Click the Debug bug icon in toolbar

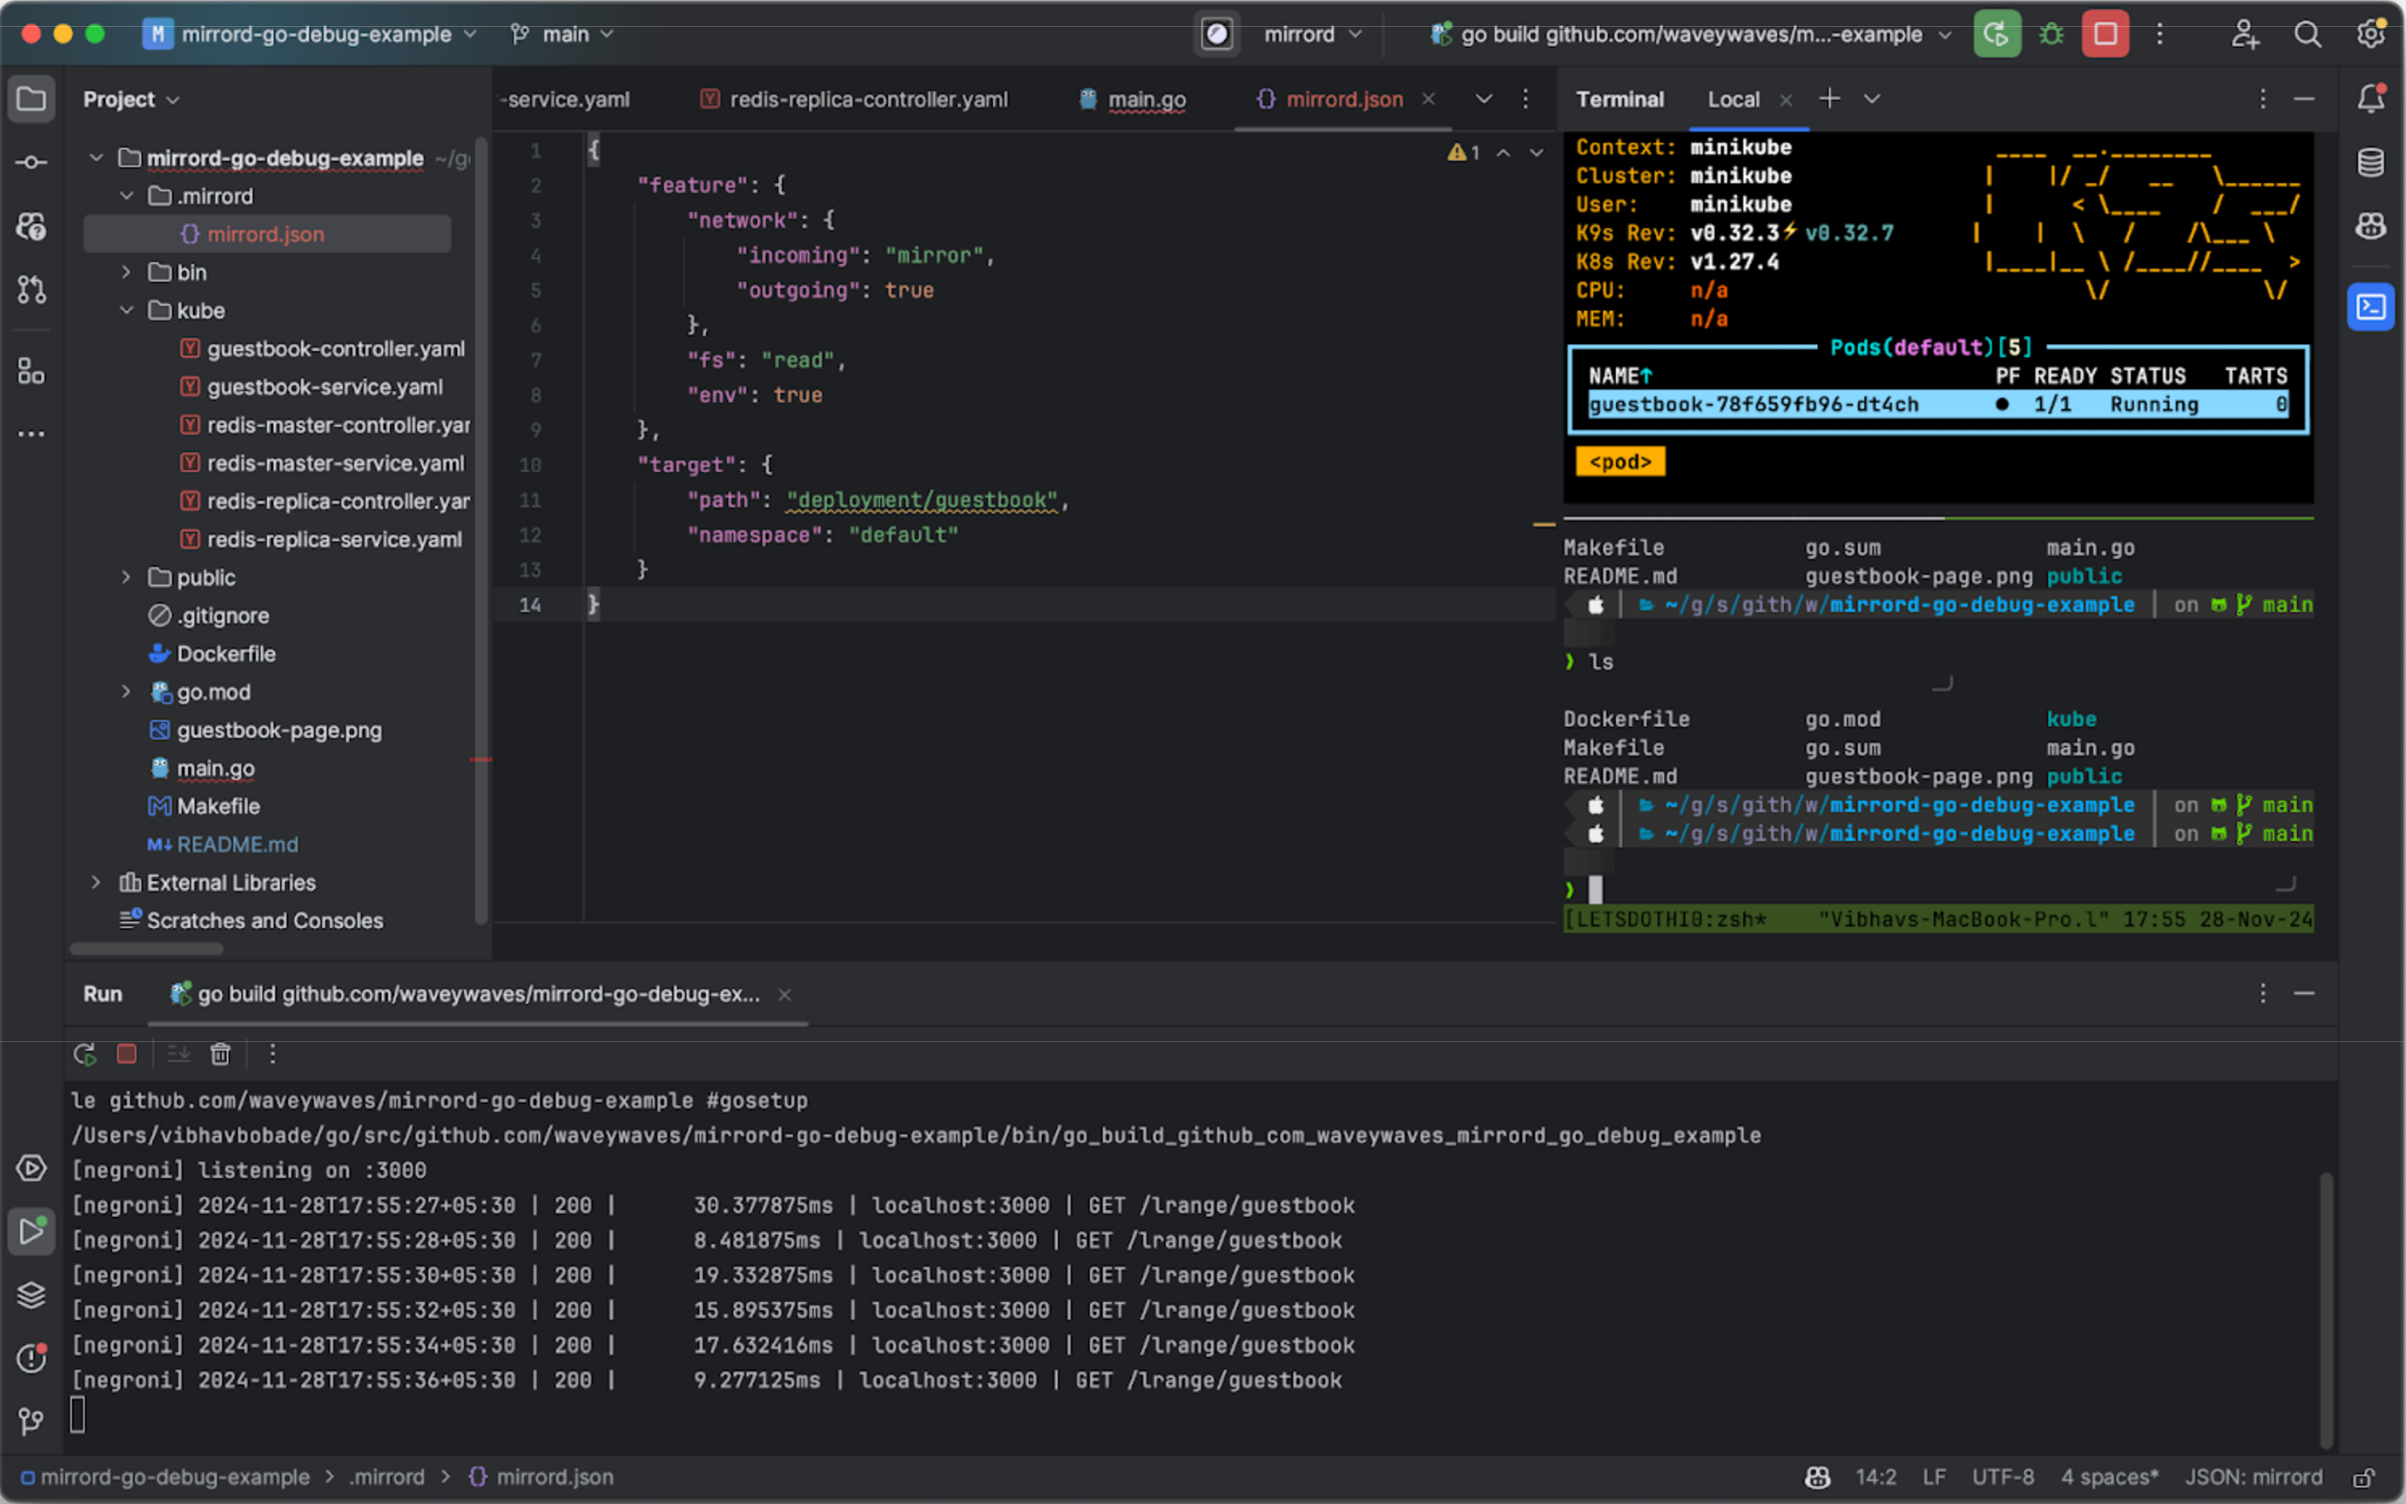coord(2051,34)
